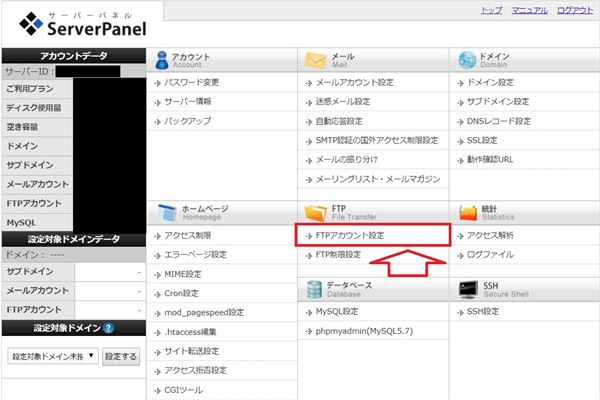Open MIME設定

click(x=183, y=274)
